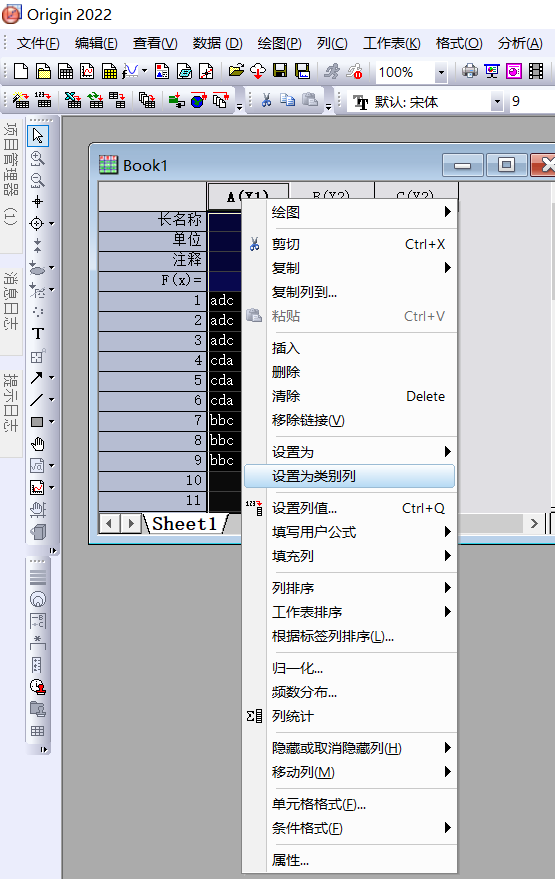Click the 长名称 label row header

[x=152, y=220]
